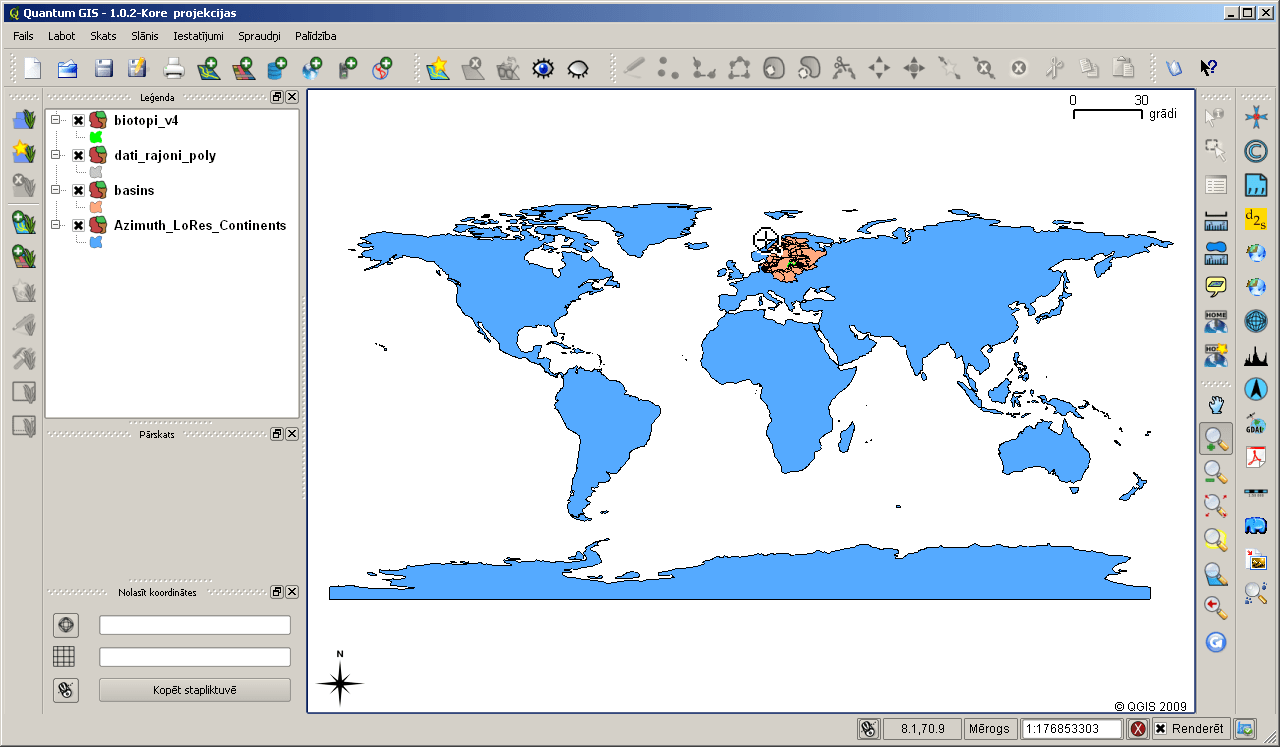This screenshot has width=1280, height=747.
Task: Choose the Move feature tool
Action: click(x=879, y=68)
